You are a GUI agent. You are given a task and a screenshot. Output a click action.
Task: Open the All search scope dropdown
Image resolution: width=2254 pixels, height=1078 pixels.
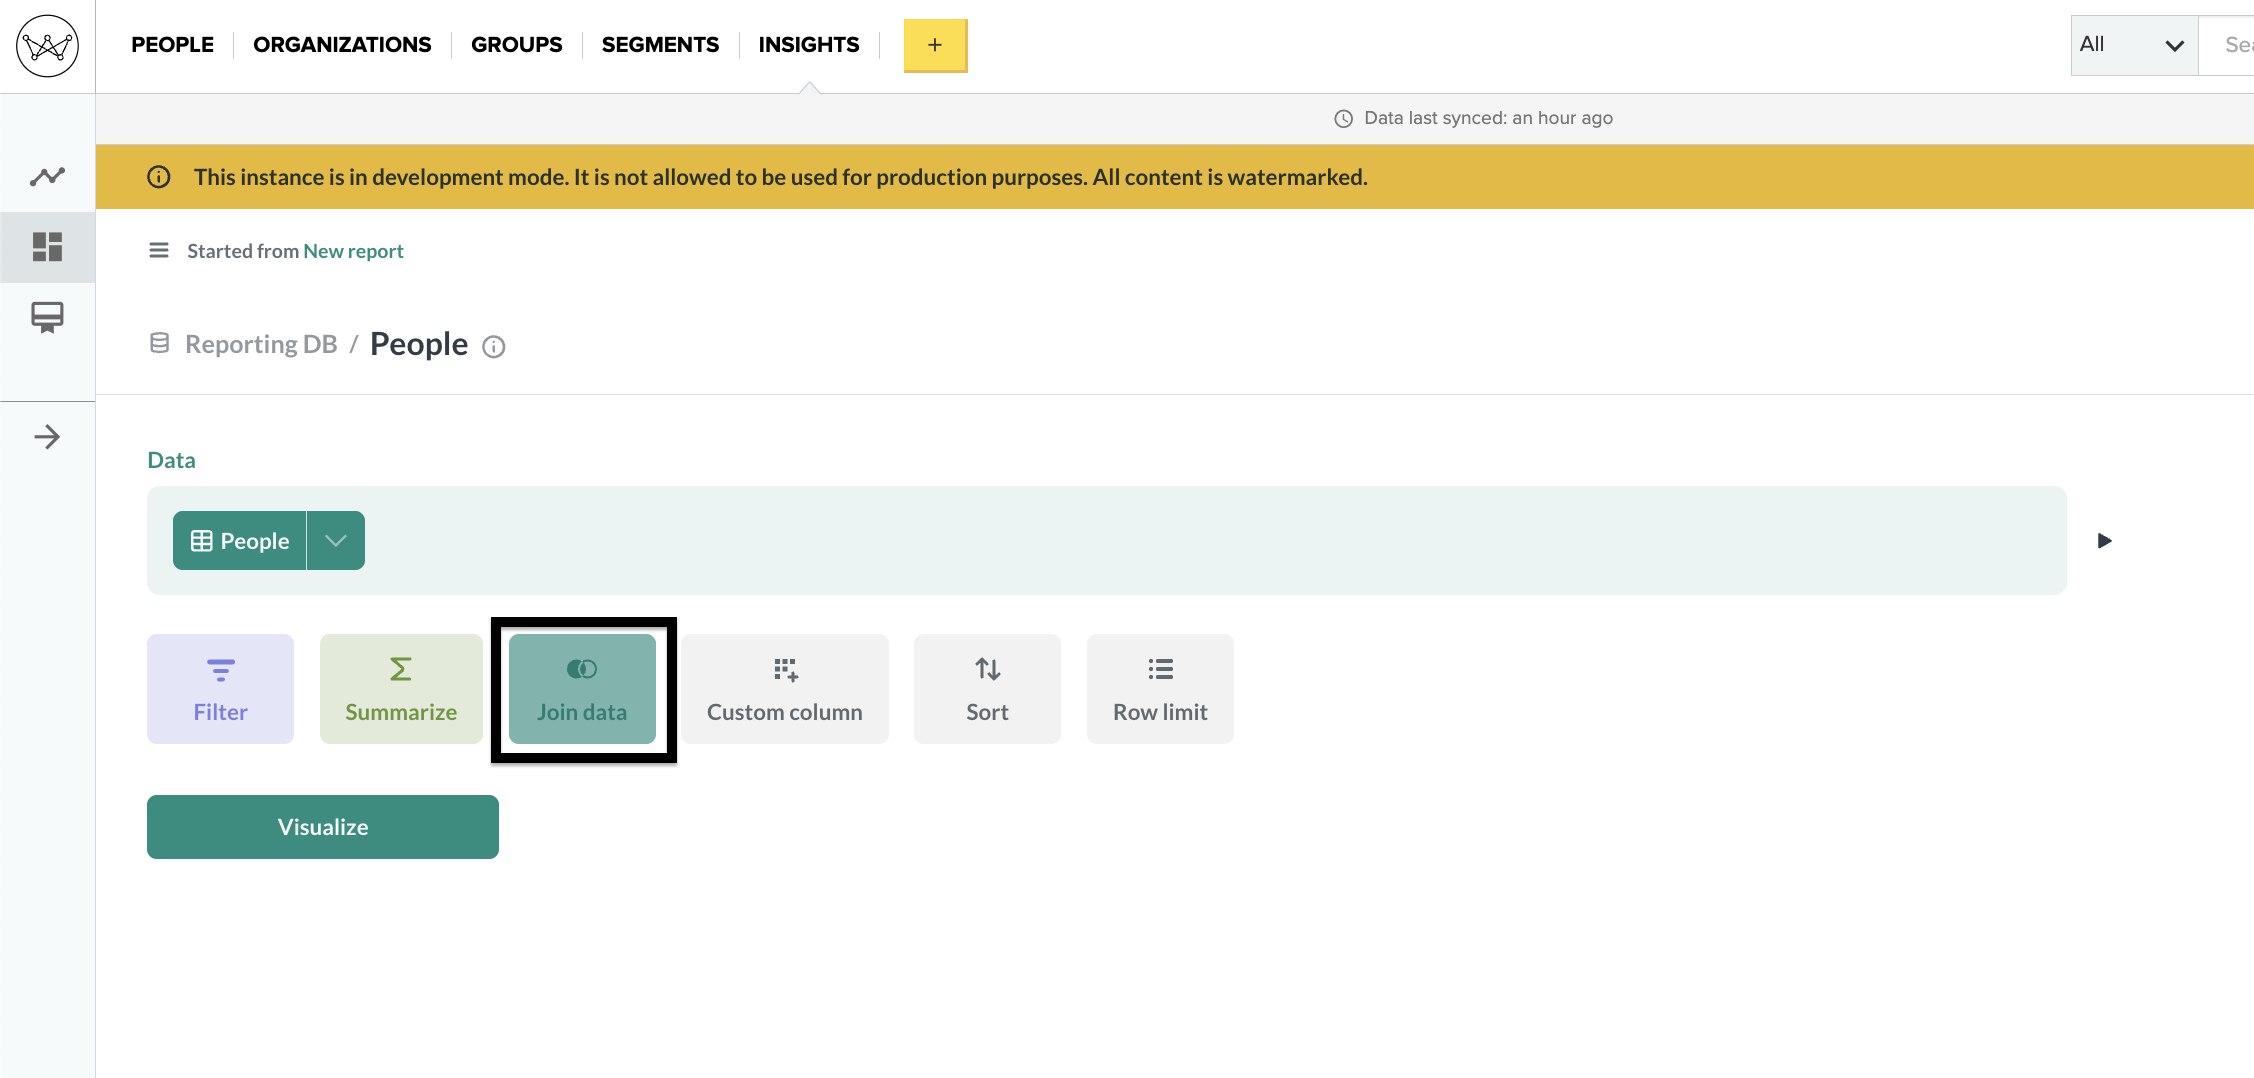click(2134, 45)
